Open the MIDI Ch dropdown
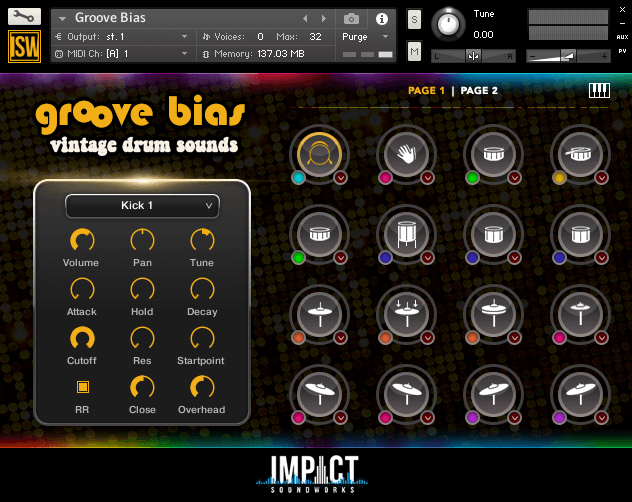This screenshot has height=502, width=632. click(x=121, y=54)
